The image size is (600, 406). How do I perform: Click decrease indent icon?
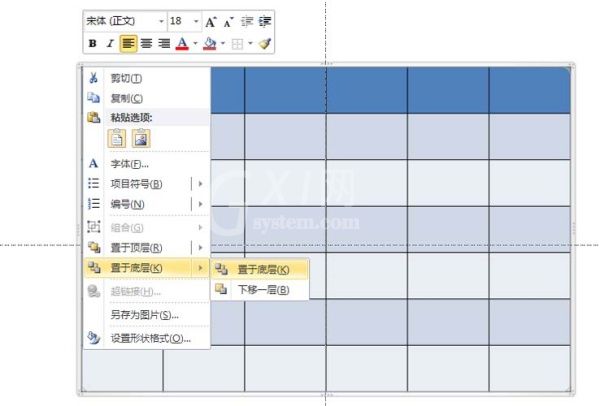click(x=247, y=21)
